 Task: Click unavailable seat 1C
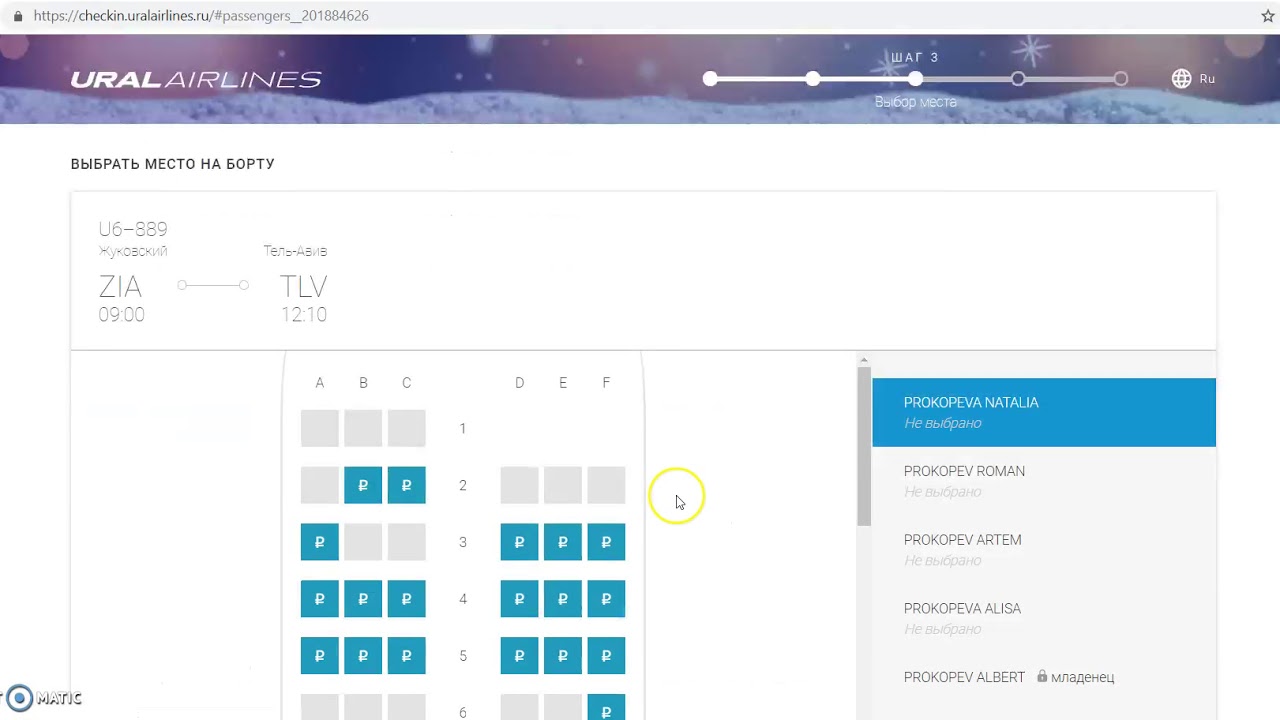(x=406, y=428)
